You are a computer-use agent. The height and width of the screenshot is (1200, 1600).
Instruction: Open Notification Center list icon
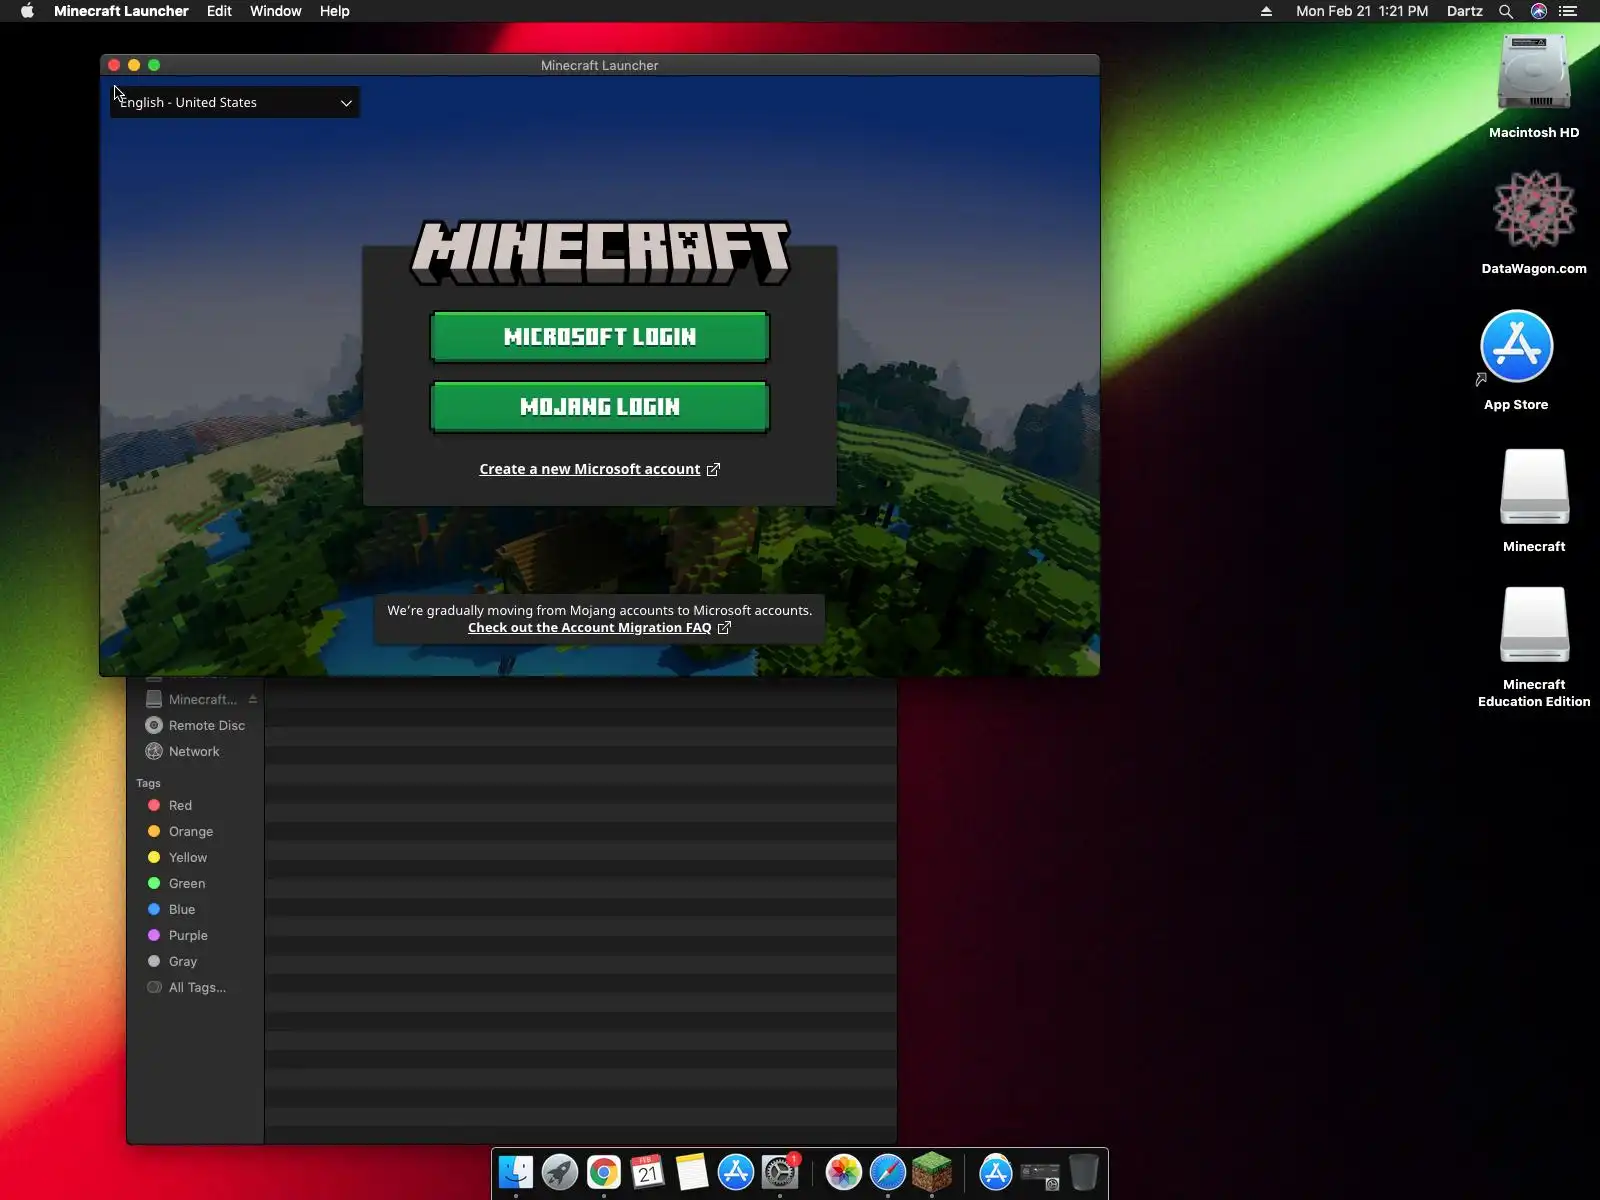pos(1567,11)
